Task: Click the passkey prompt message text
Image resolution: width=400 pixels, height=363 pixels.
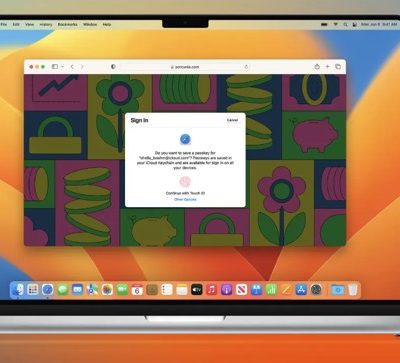Action: [x=185, y=160]
